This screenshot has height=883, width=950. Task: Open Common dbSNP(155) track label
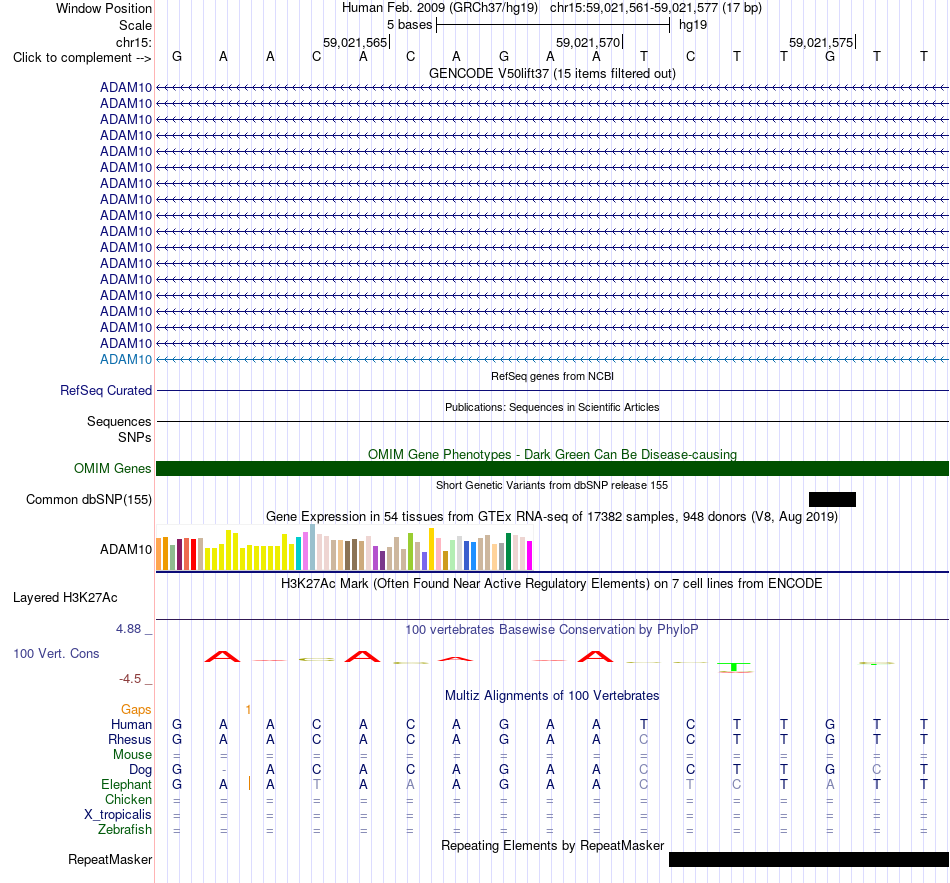[x=89, y=499]
